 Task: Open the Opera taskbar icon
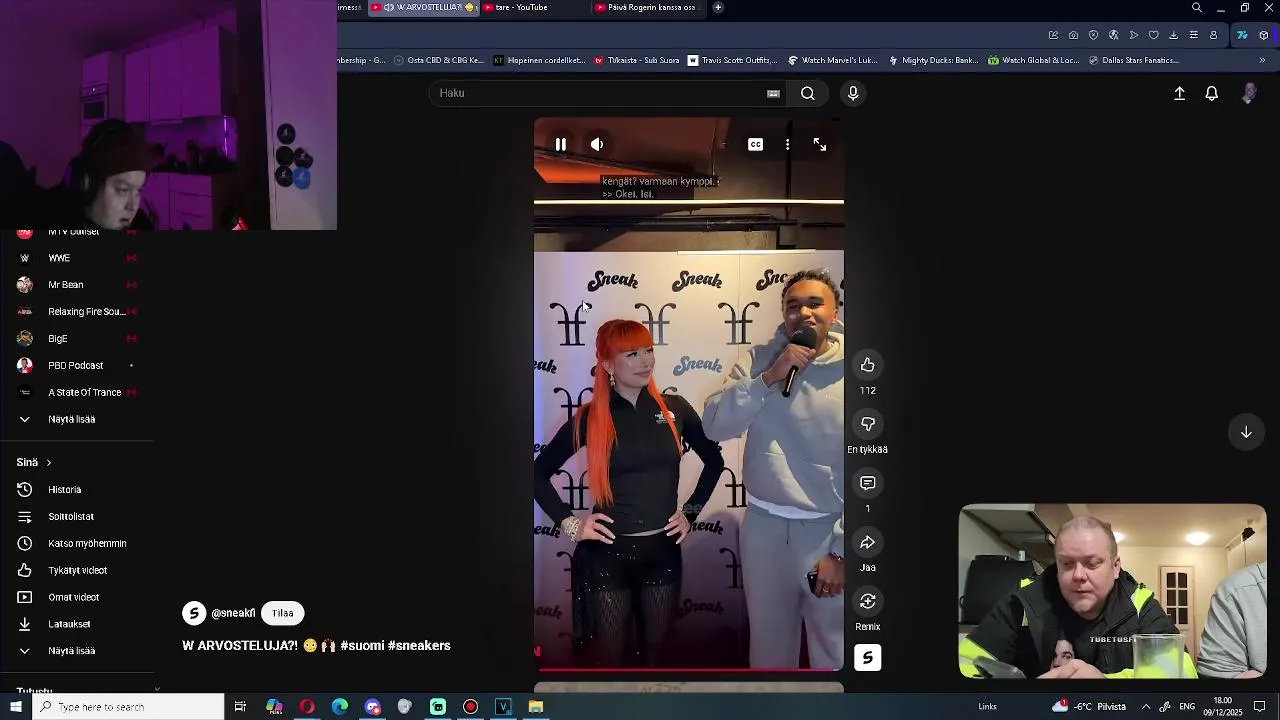coord(307,707)
